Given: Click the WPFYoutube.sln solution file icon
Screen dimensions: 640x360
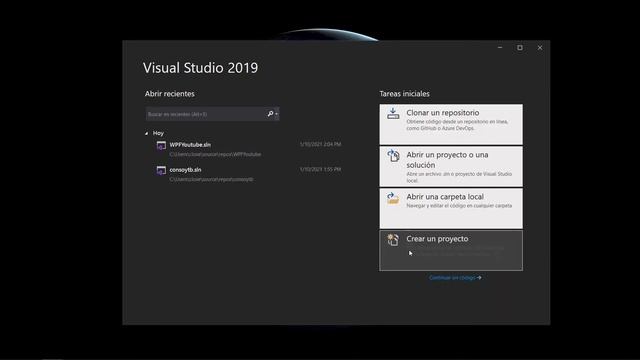Looking at the screenshot, I should 161,145.
